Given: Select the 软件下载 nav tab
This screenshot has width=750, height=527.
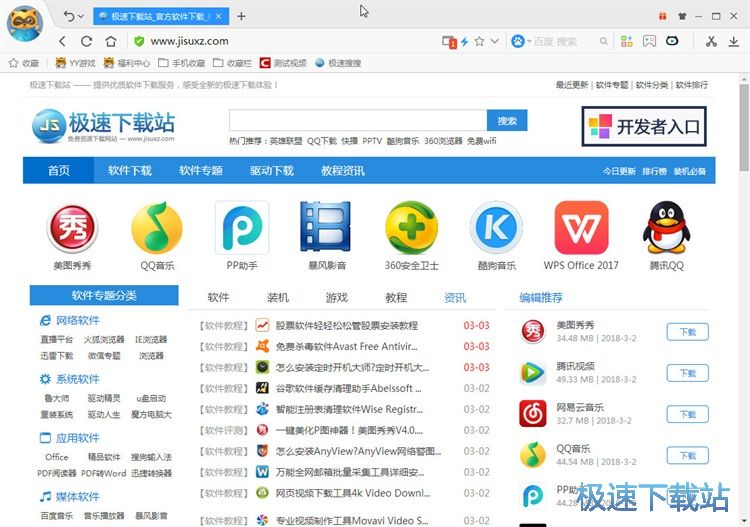Looking at the screenshot, I should click(130, 170).
